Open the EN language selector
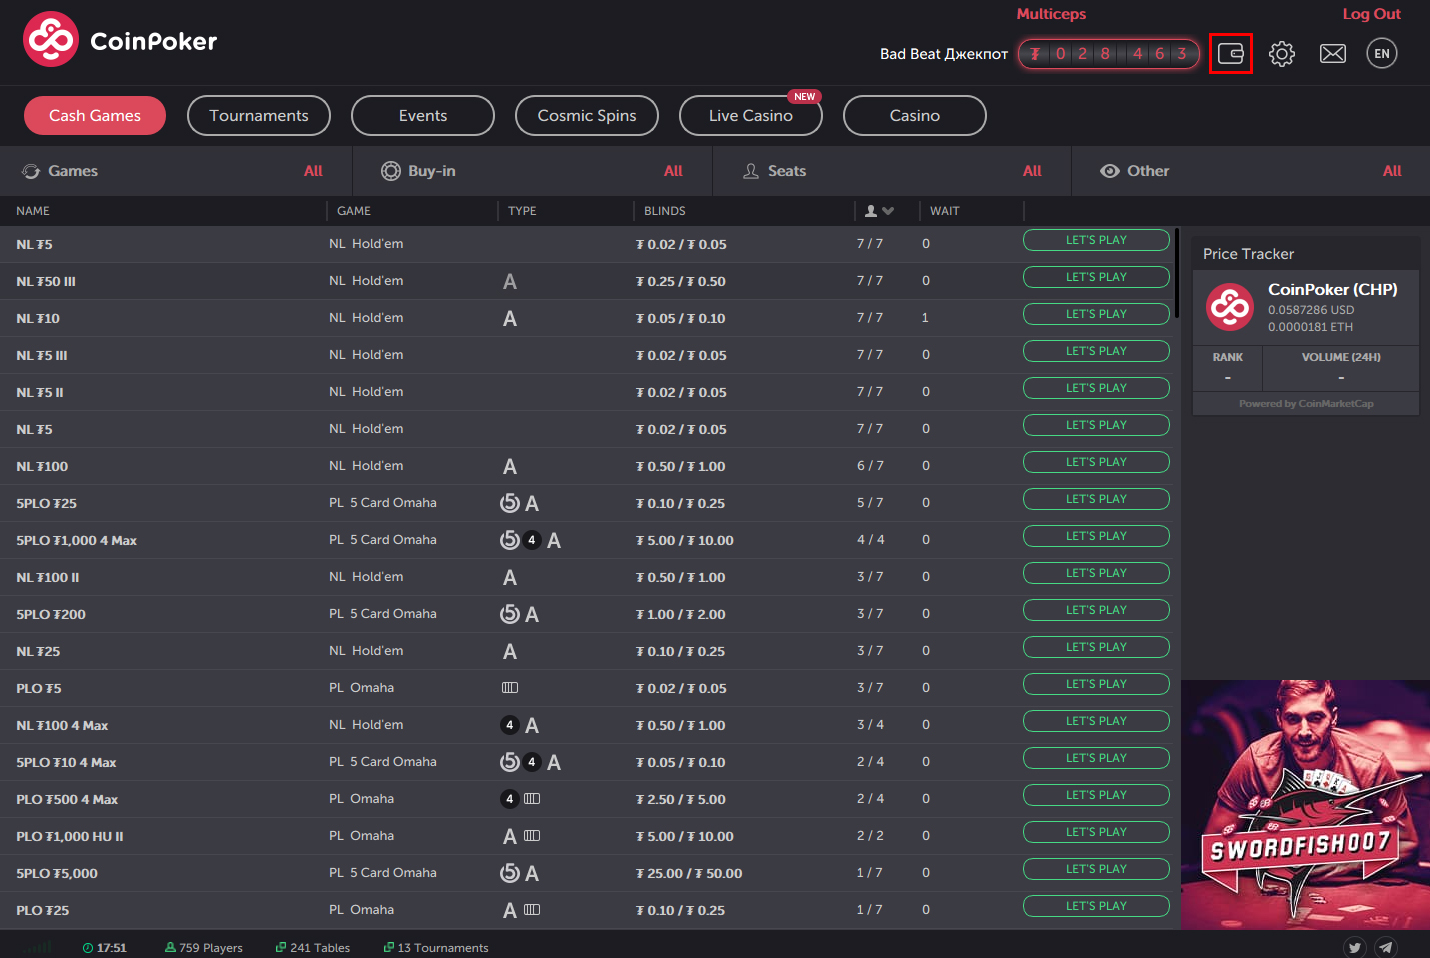The height and width of the screenshot is (958, 1430). tap(1381, 54)
